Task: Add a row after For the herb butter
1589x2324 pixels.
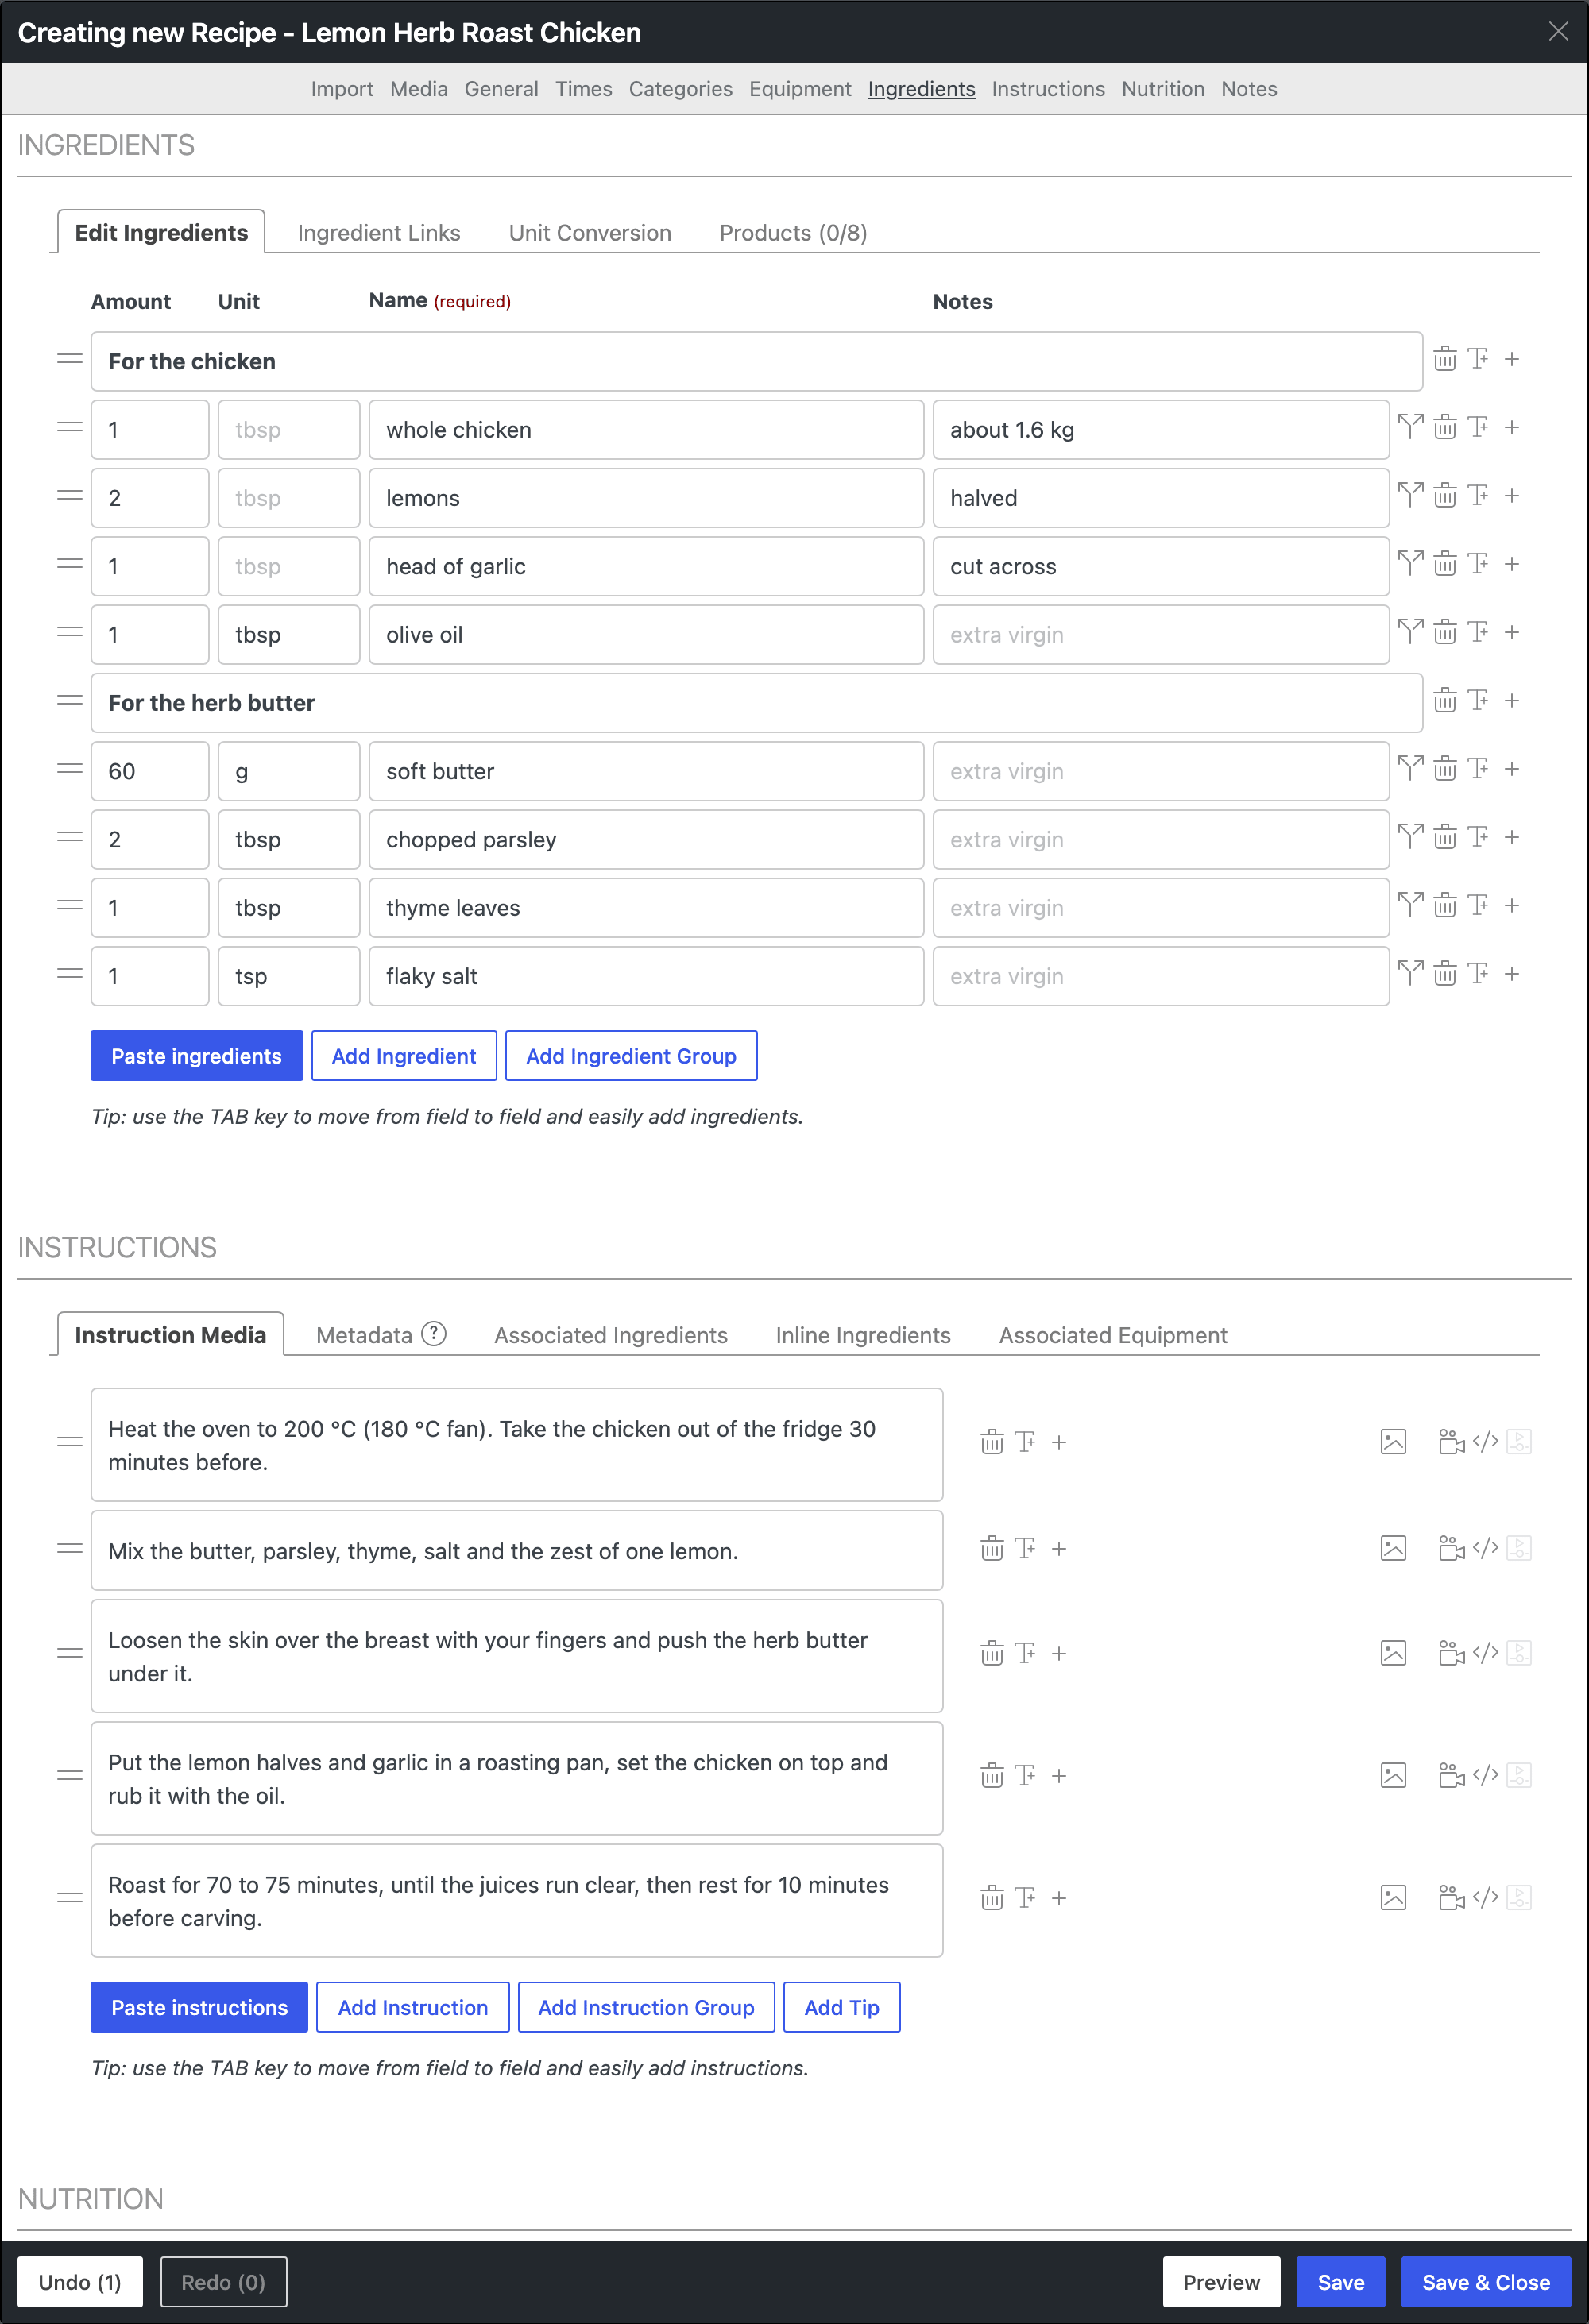Action: [1512, 701]
